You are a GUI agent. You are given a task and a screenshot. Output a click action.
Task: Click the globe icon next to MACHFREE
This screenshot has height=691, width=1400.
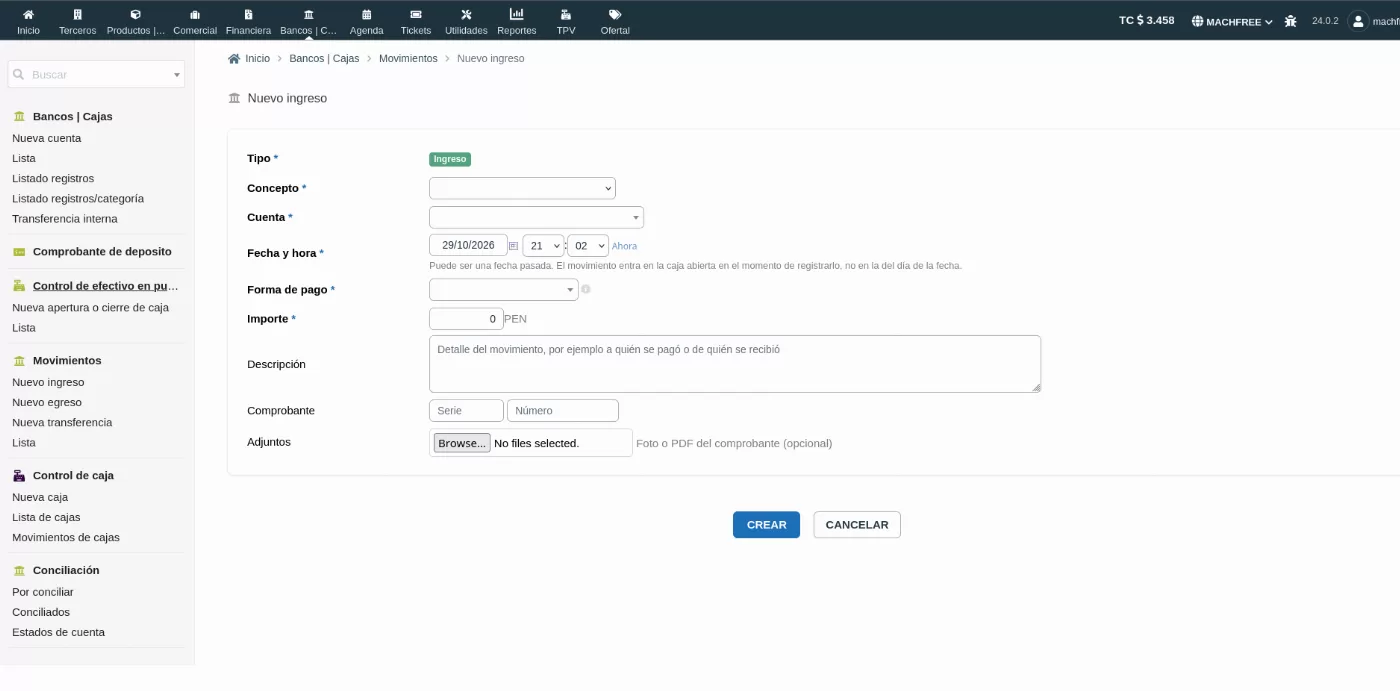pos(1197,21)
